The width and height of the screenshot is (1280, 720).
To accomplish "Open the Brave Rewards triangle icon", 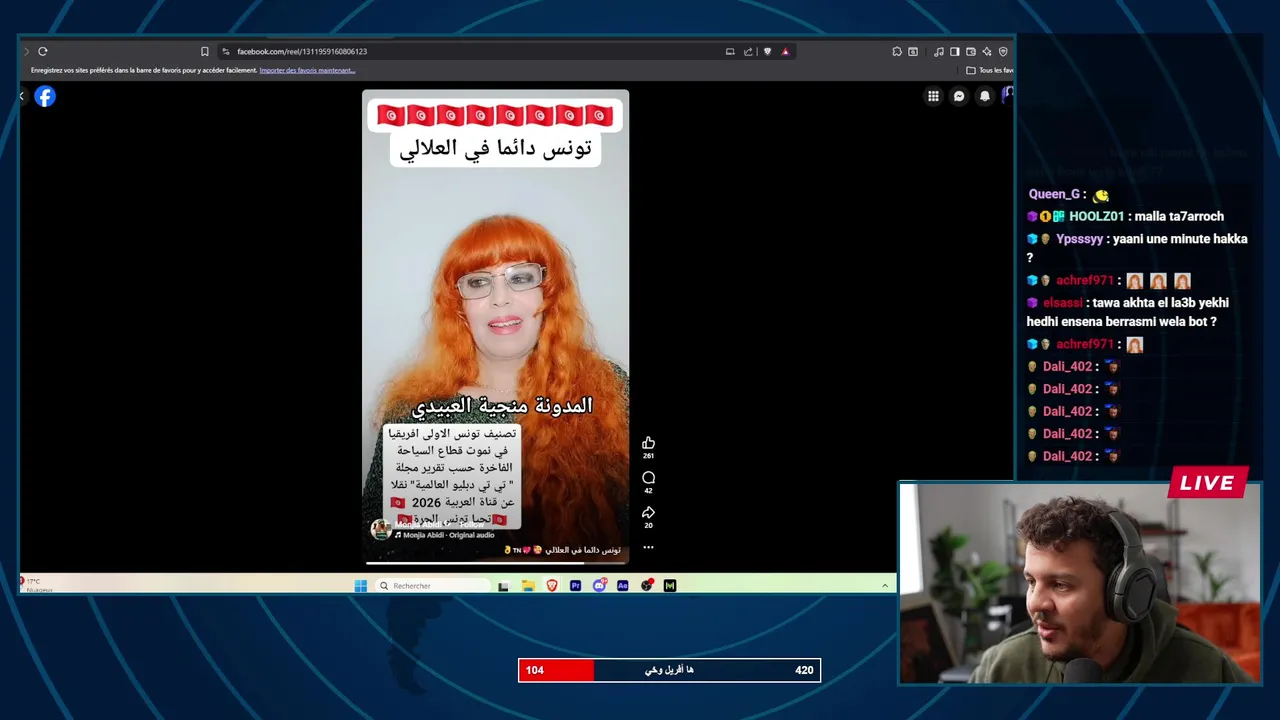I will 785,51.
